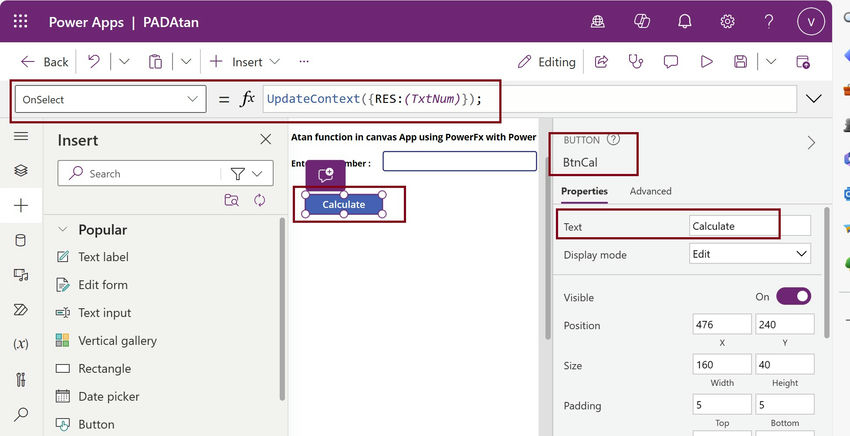The image size is (850, 436).
Task: Expand save options dropdown
Action: coord(771,62)
